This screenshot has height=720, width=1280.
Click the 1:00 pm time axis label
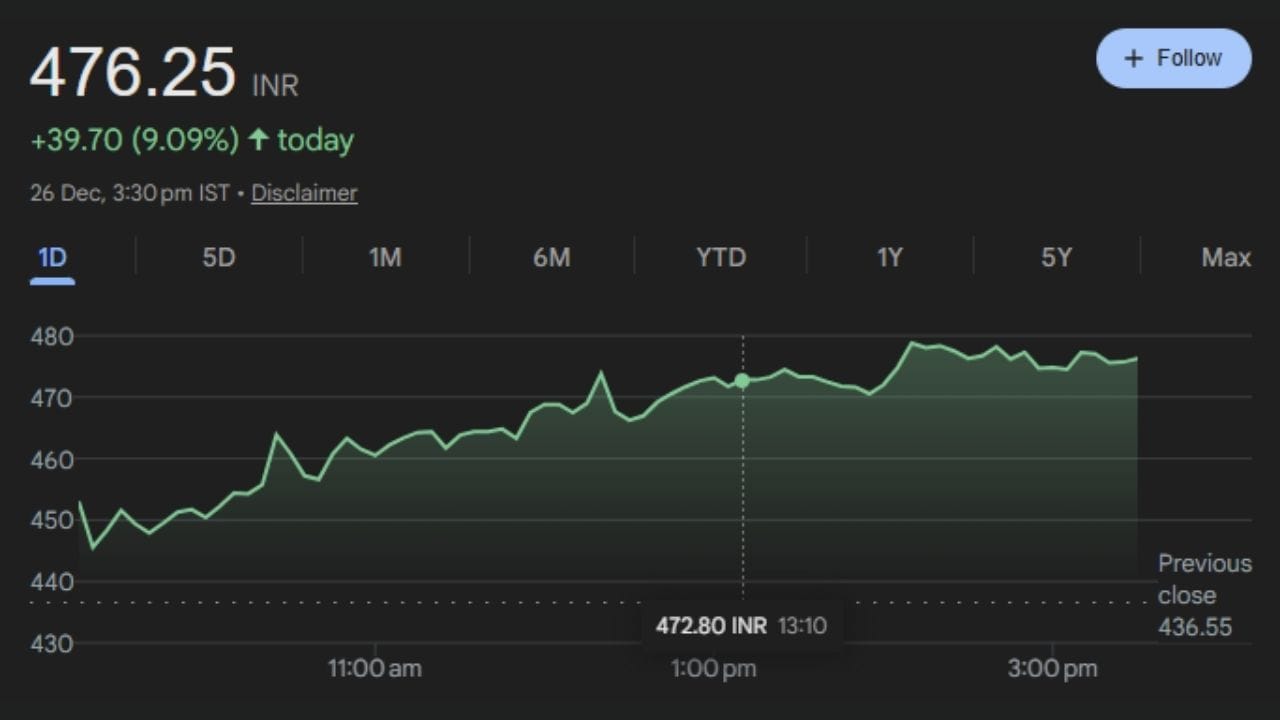pyautogui.click(x=713, y=668)
